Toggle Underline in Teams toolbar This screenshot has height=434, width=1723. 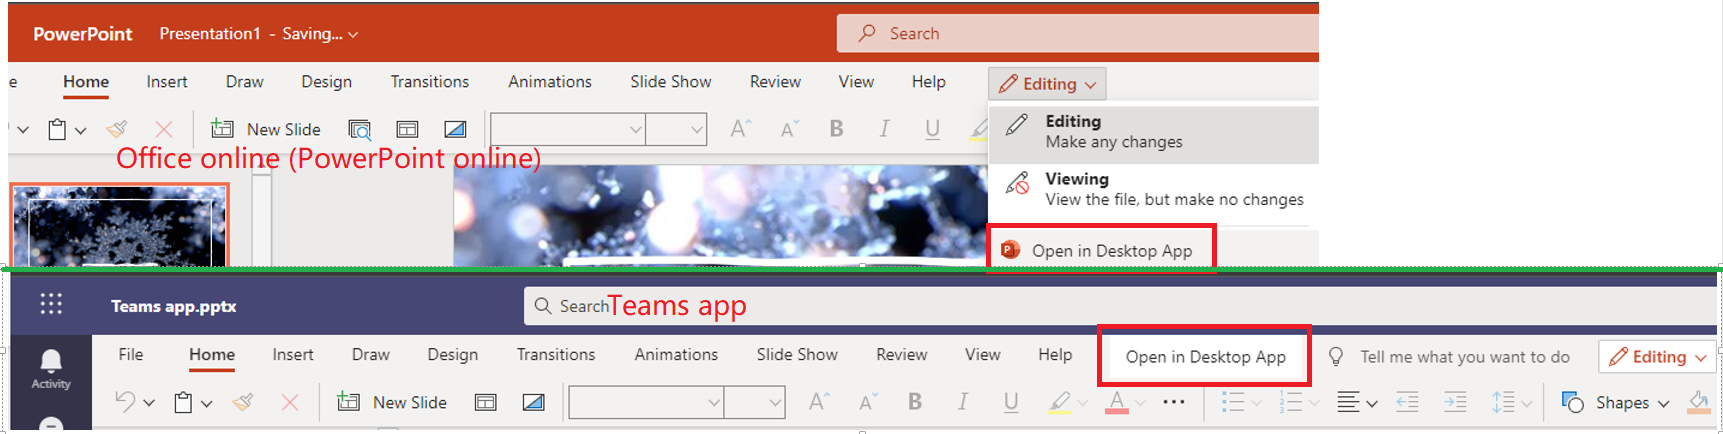(1011, 401)
